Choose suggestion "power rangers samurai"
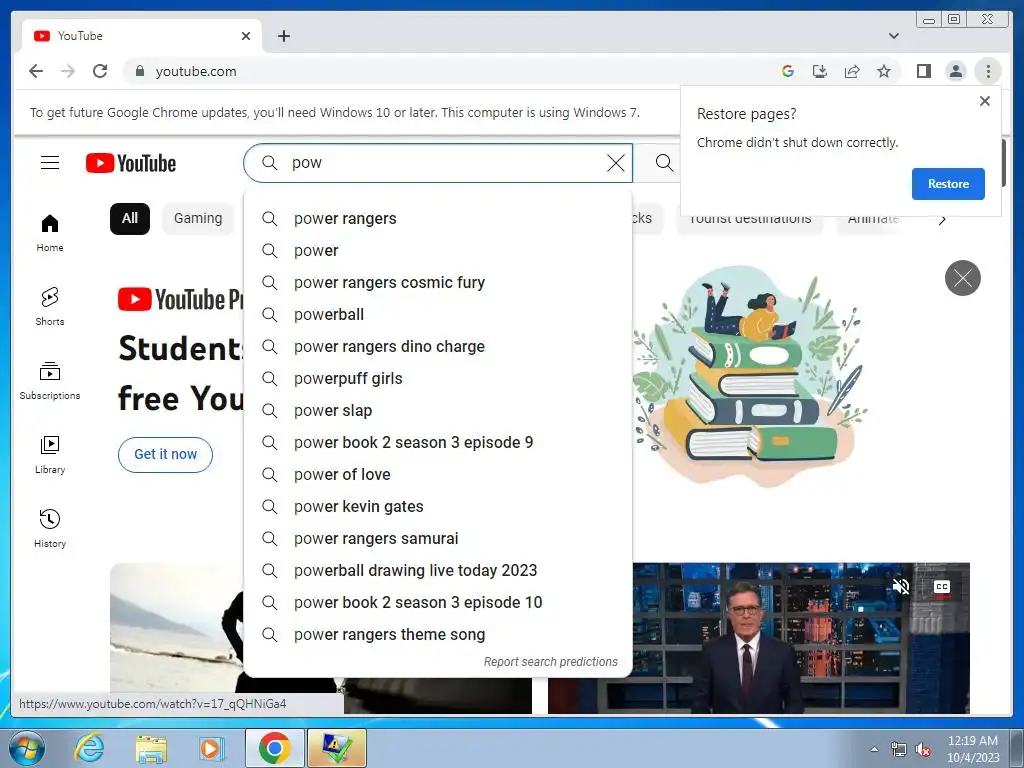 click(x=438, y=539)
